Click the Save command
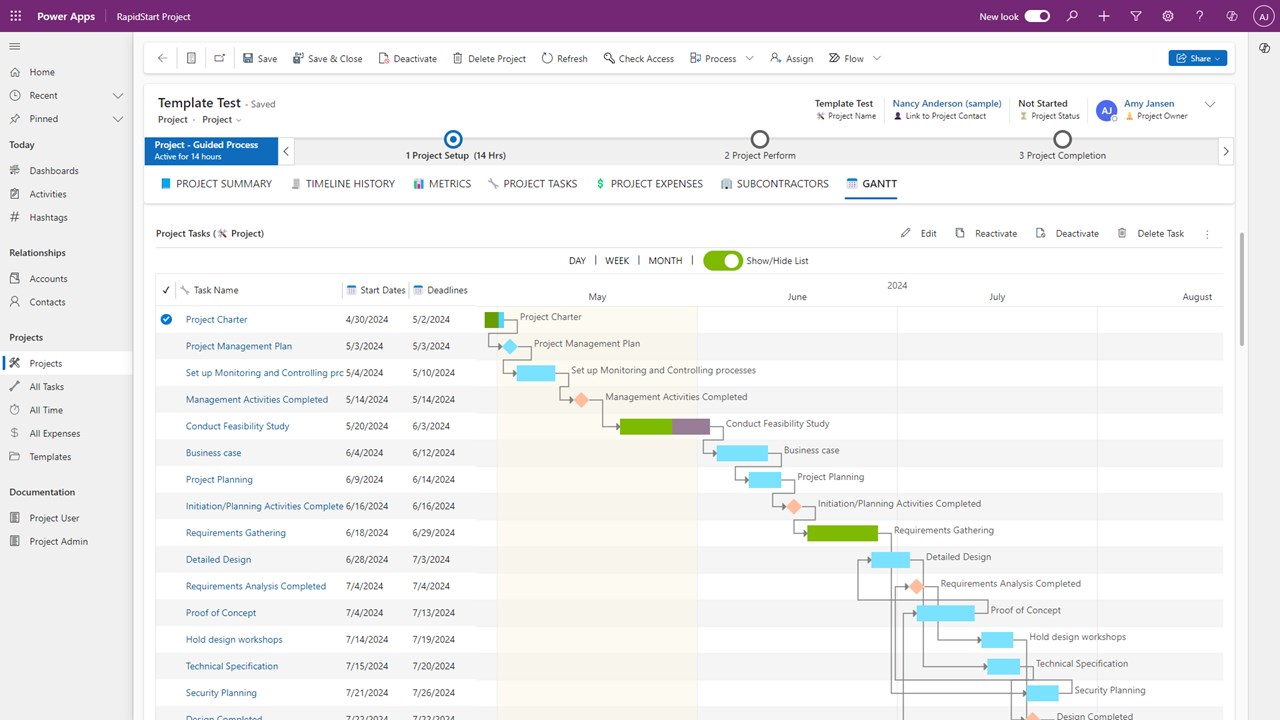Image resolution: width=1280 pixels, height=720 pixels. [260, 58]
